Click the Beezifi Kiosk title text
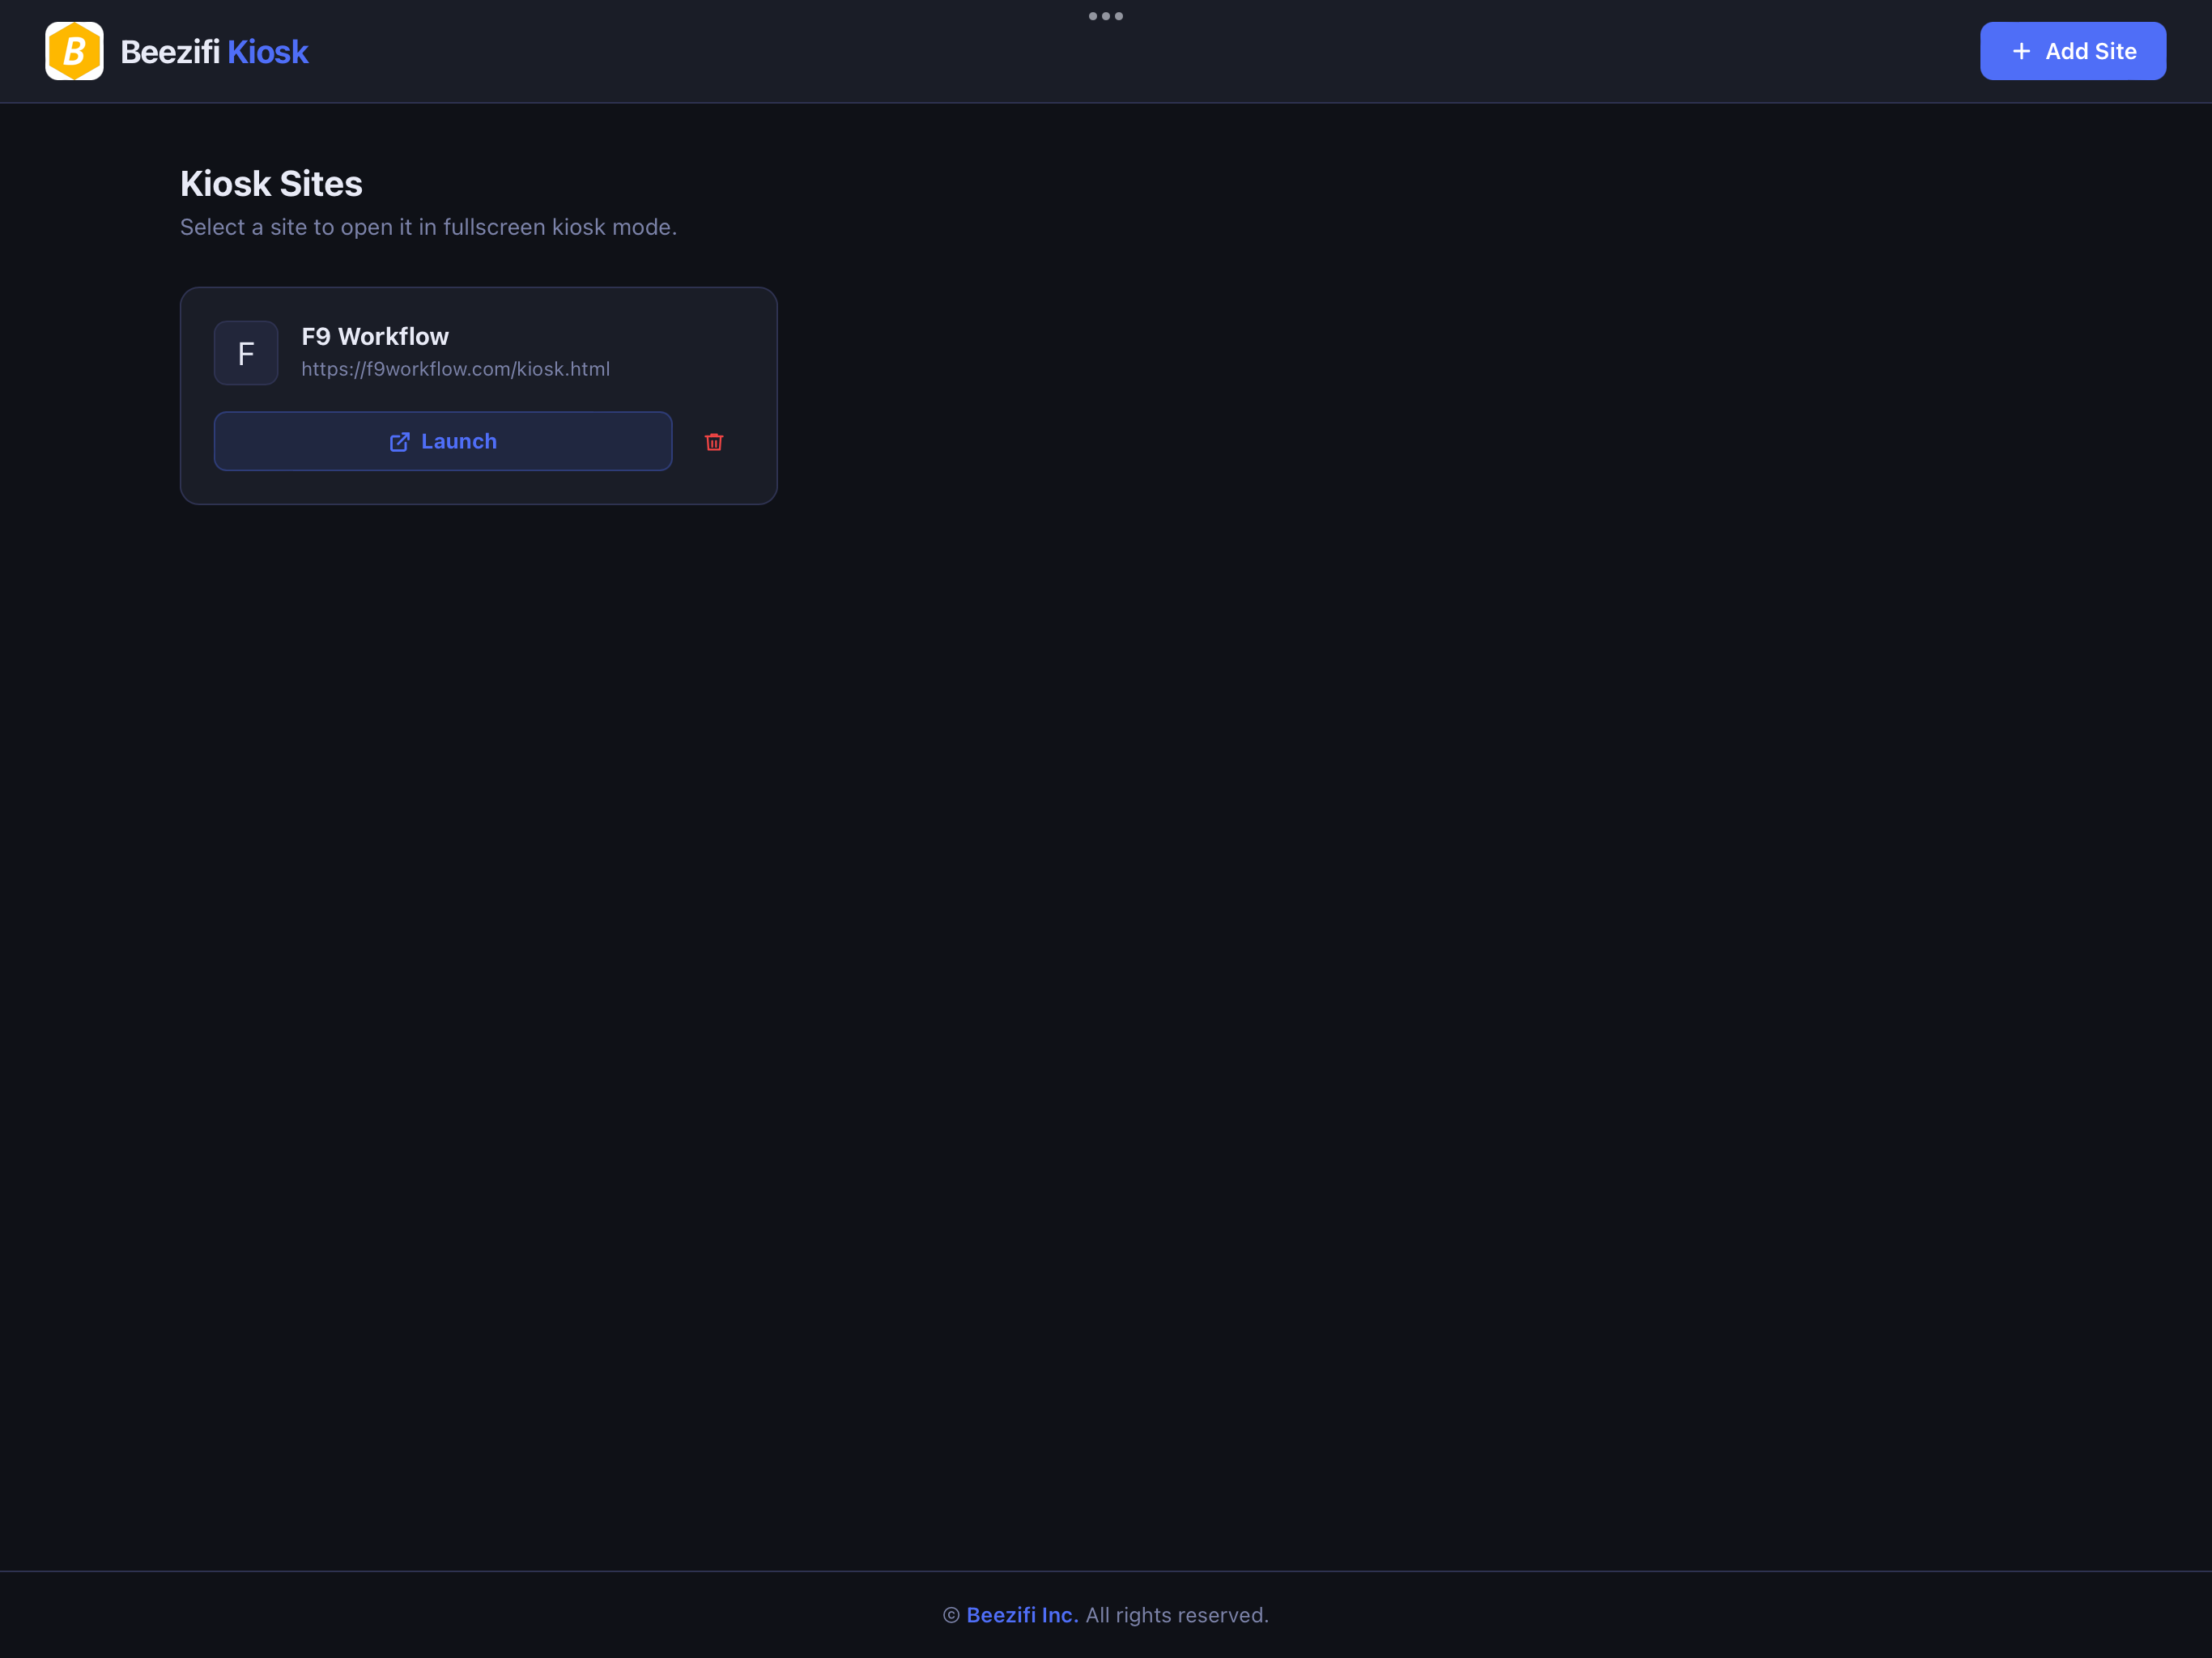Image resolution: width=2212 pixels, height=1658 pixels. click(x=214, y=52)
